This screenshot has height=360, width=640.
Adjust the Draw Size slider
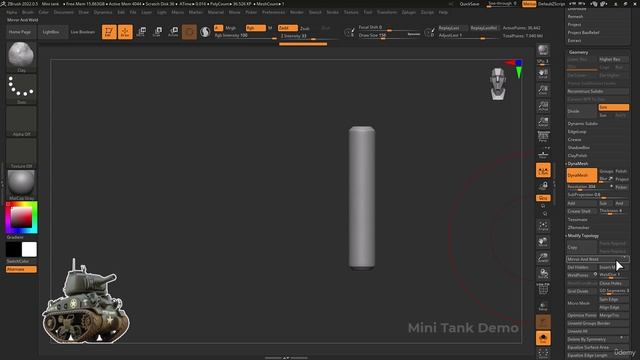coord(389,36)
